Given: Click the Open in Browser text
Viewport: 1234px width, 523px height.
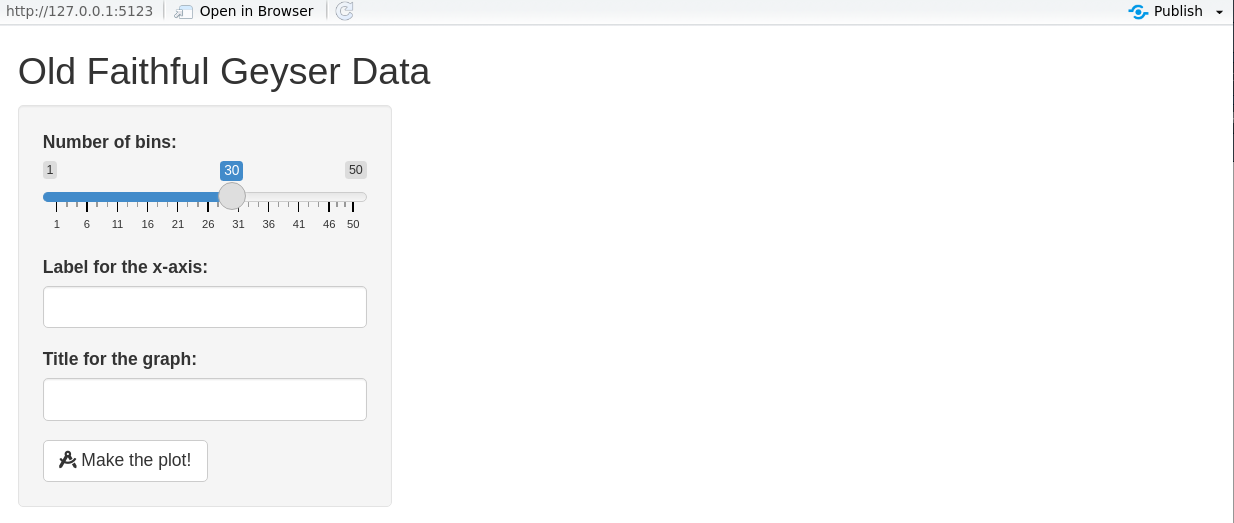Looking at the screenshot, I should pyautogui.click(x=256, y=12).
